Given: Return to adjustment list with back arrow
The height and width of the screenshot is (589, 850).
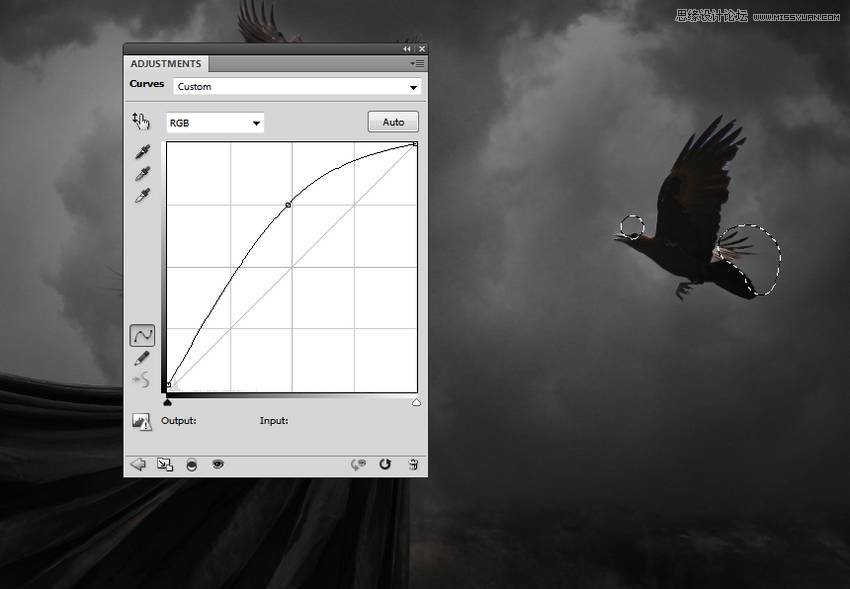Looking at the screenshot, I should (138, 464).
